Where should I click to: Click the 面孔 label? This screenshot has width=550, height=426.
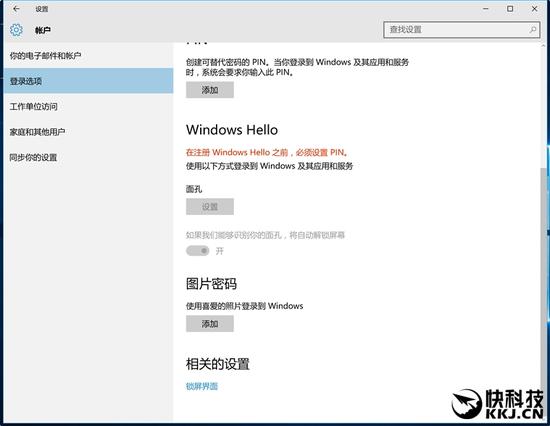[x=194, y=189]
